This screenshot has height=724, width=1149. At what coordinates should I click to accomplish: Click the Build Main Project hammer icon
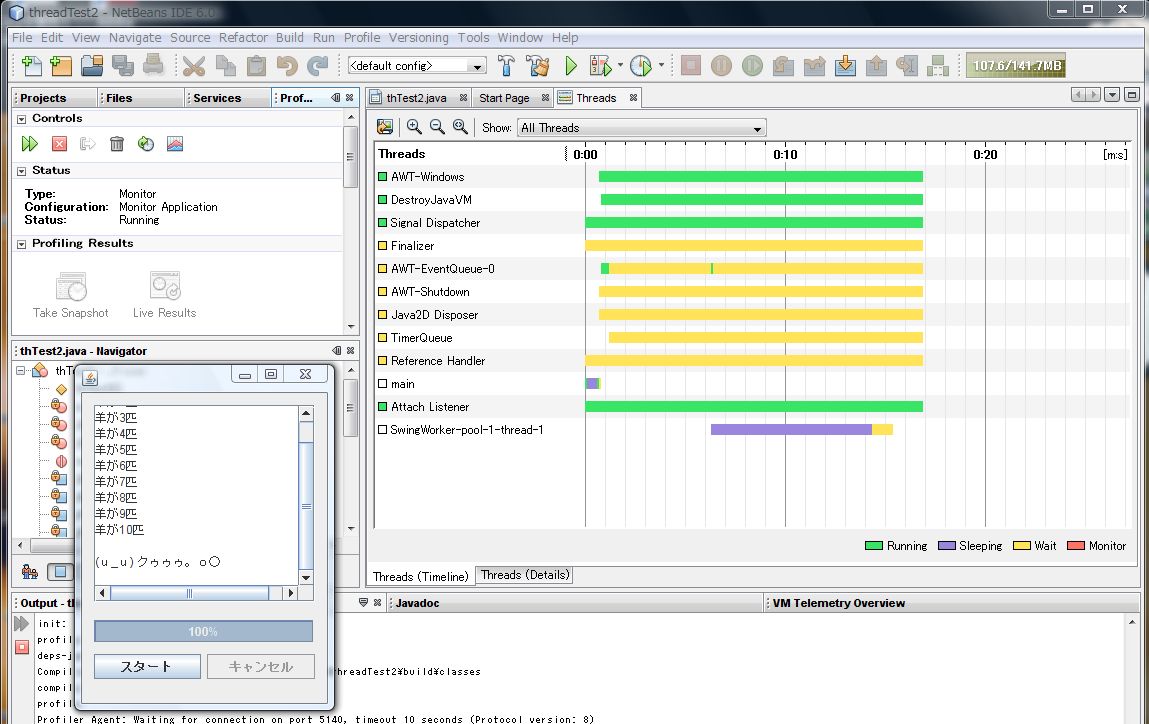507,66
